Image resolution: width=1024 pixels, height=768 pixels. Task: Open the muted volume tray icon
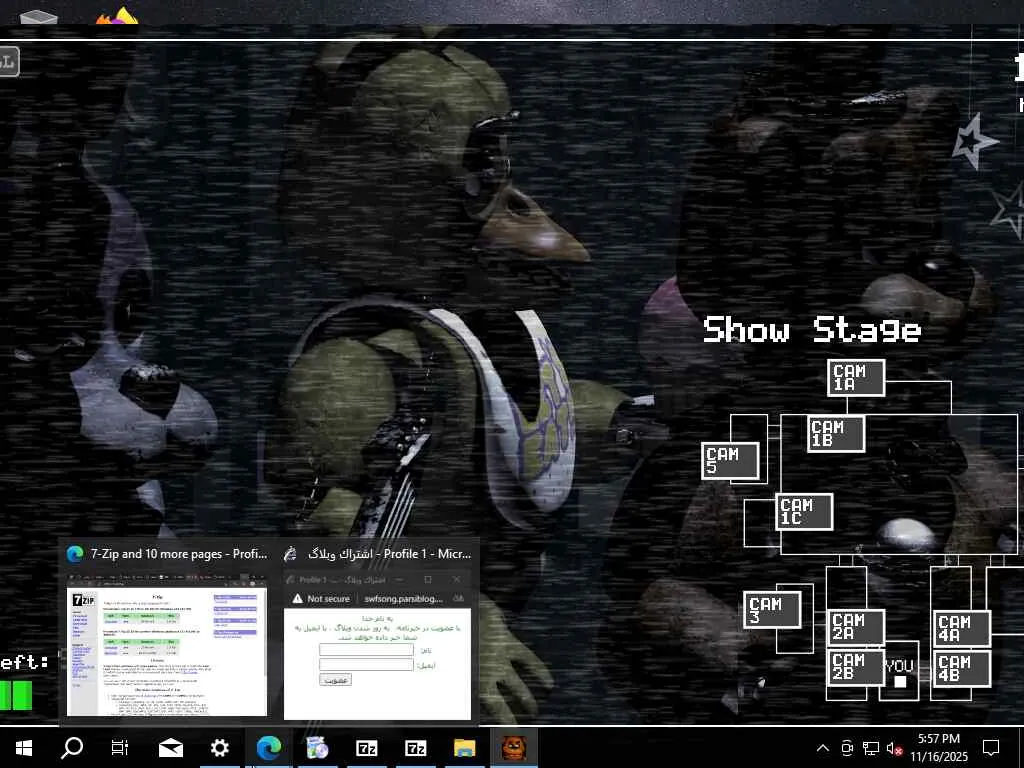pos(894,748)
